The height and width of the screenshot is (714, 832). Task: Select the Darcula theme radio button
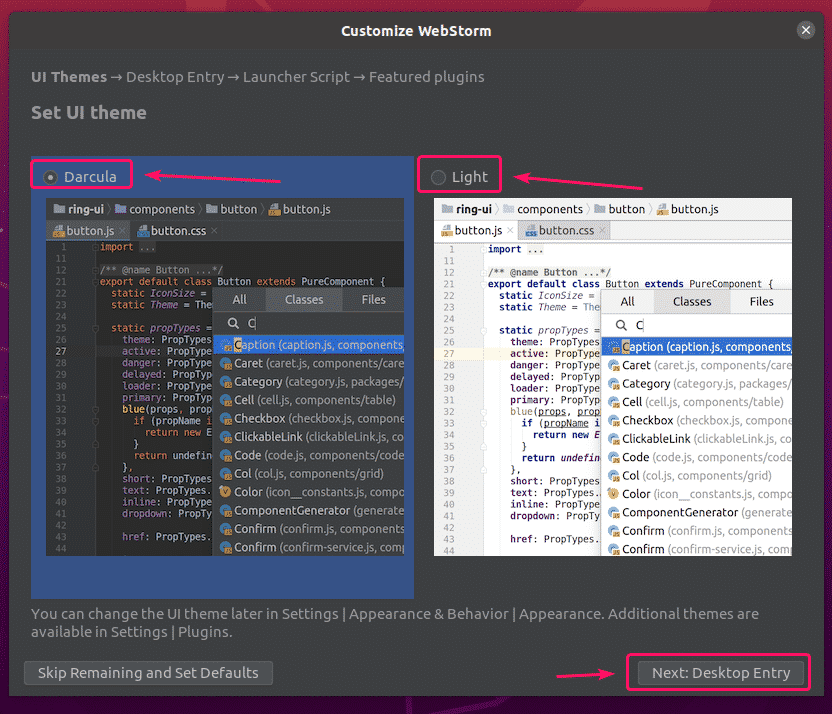coord(50,177)
